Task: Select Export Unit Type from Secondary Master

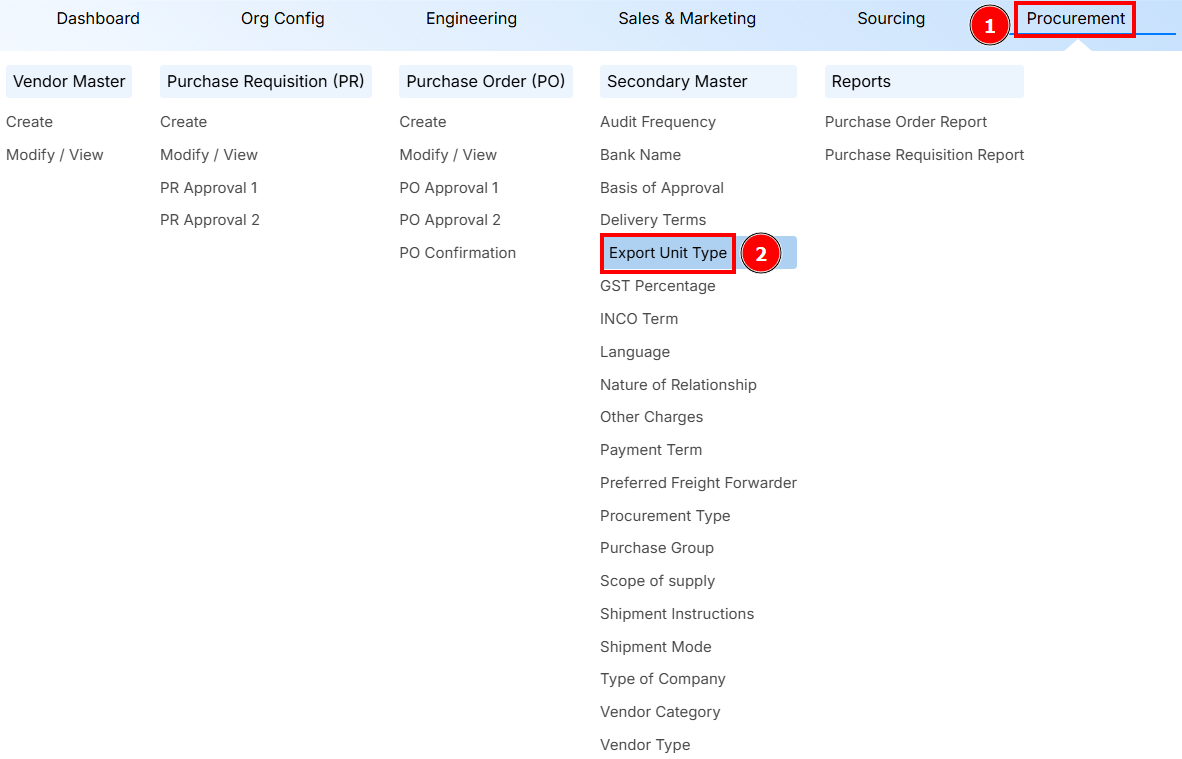Action: pos(667,253)
